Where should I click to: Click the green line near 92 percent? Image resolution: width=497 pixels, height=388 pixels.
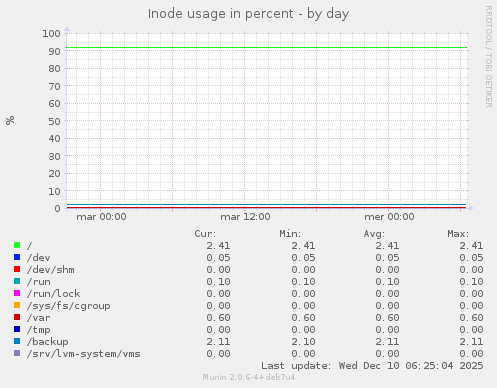pyautogui.click(x=267, y=48)
